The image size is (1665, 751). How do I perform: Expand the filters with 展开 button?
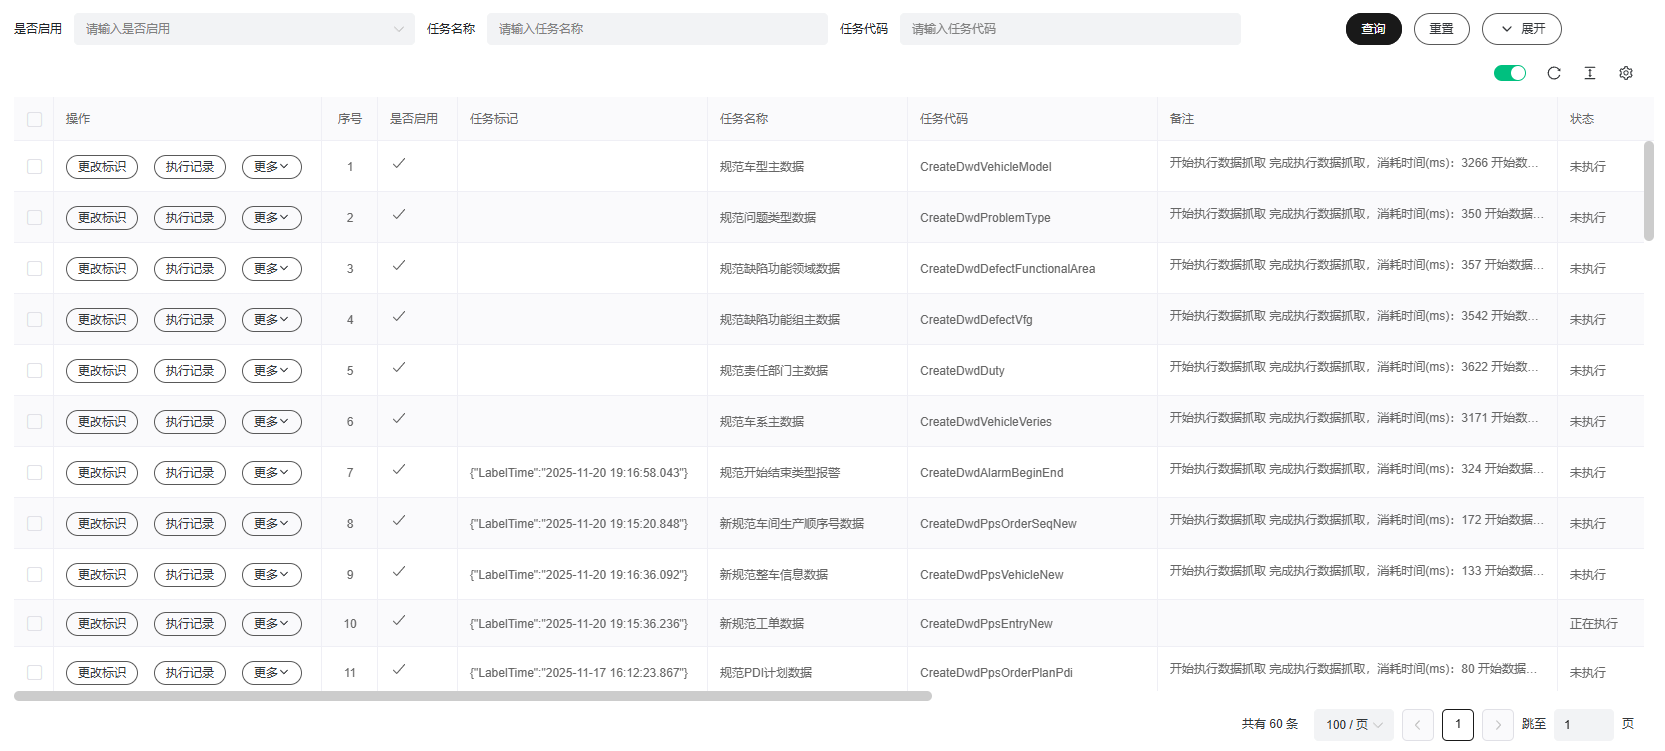1521,29
